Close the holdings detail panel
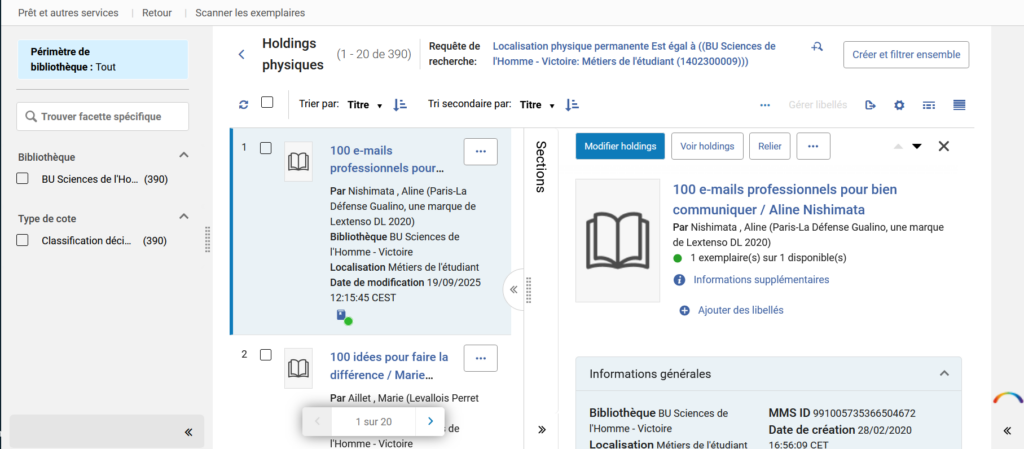Viewport: 1024px width, 449px height. pyautogui.click(x=943, y=146)
